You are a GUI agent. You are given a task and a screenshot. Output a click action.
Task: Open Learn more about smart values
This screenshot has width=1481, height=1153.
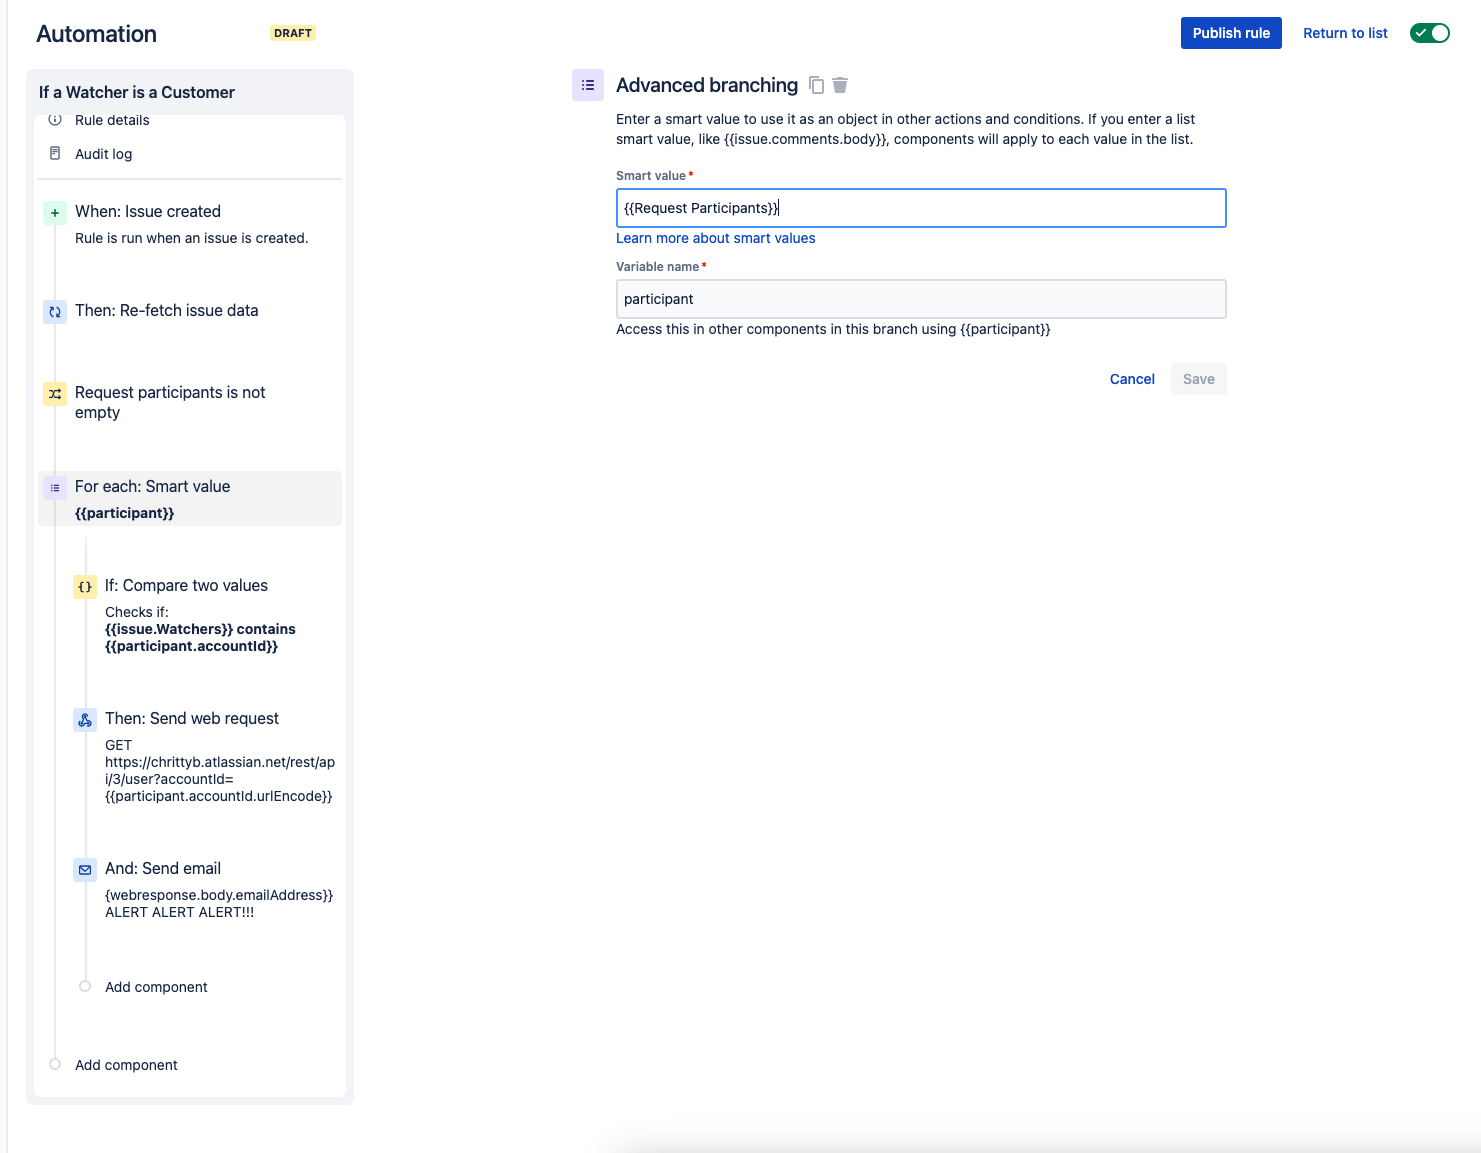point(715,238)
